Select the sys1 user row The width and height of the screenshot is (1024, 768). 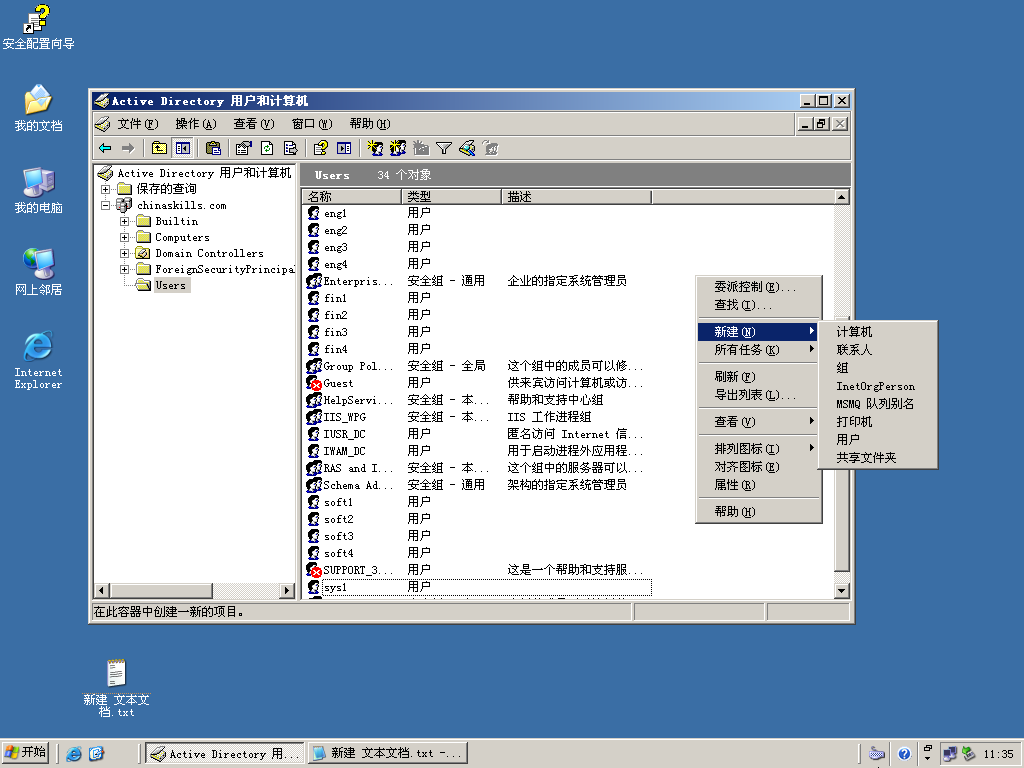point(477,587)
